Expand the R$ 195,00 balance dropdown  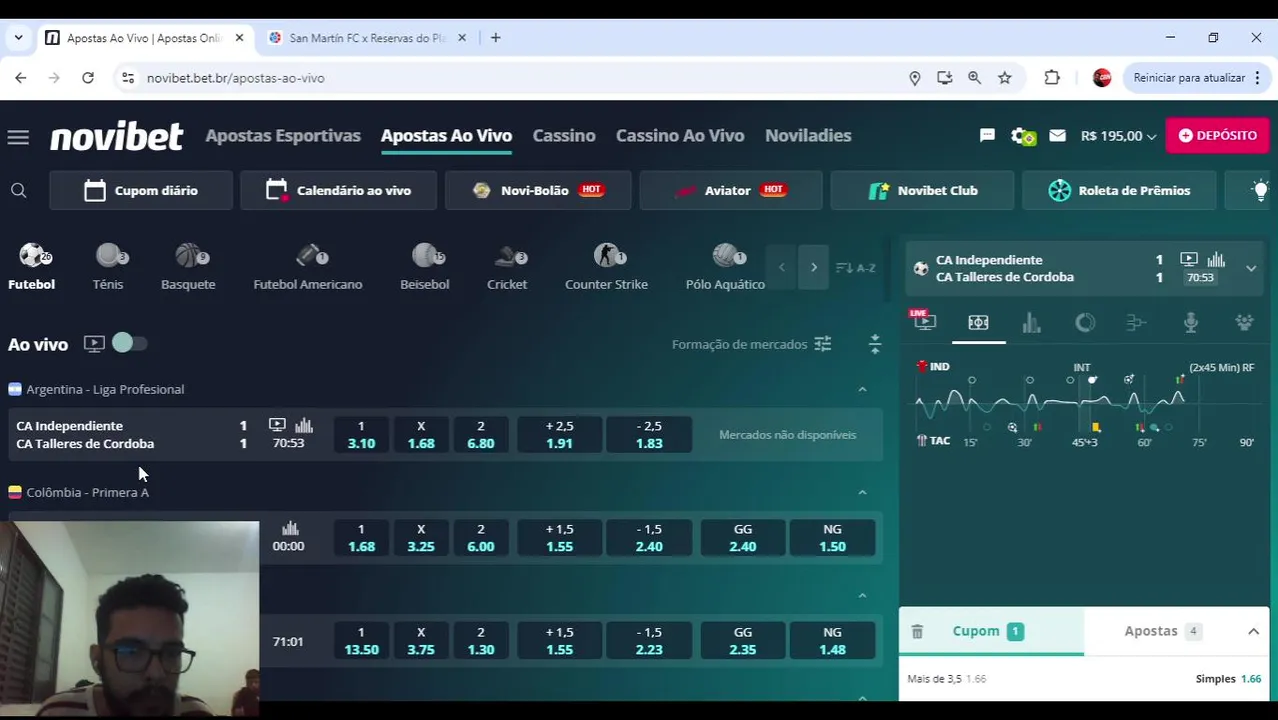point(1118,136)
